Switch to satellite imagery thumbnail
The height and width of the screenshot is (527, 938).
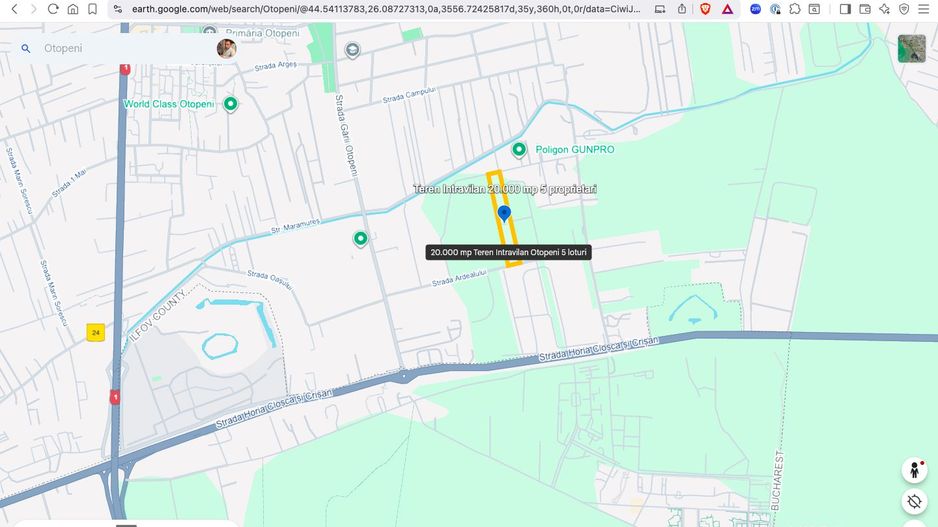(x=912, y=48)
